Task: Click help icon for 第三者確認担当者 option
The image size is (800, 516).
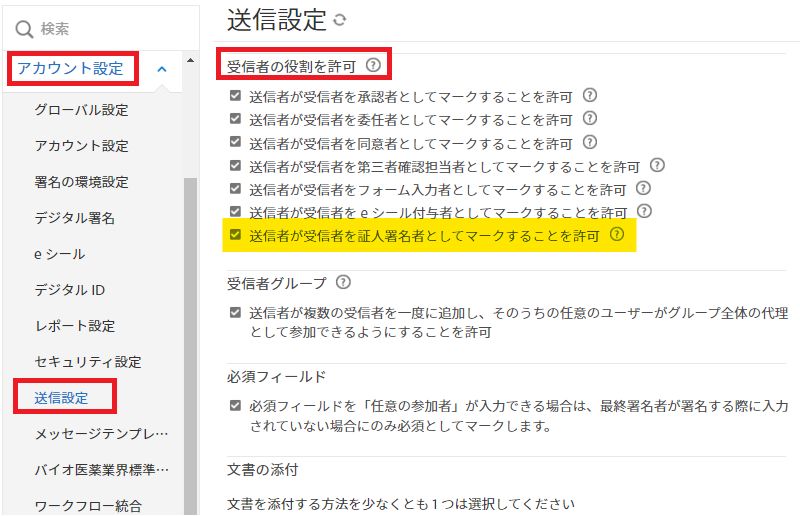Action: point(658,165)
